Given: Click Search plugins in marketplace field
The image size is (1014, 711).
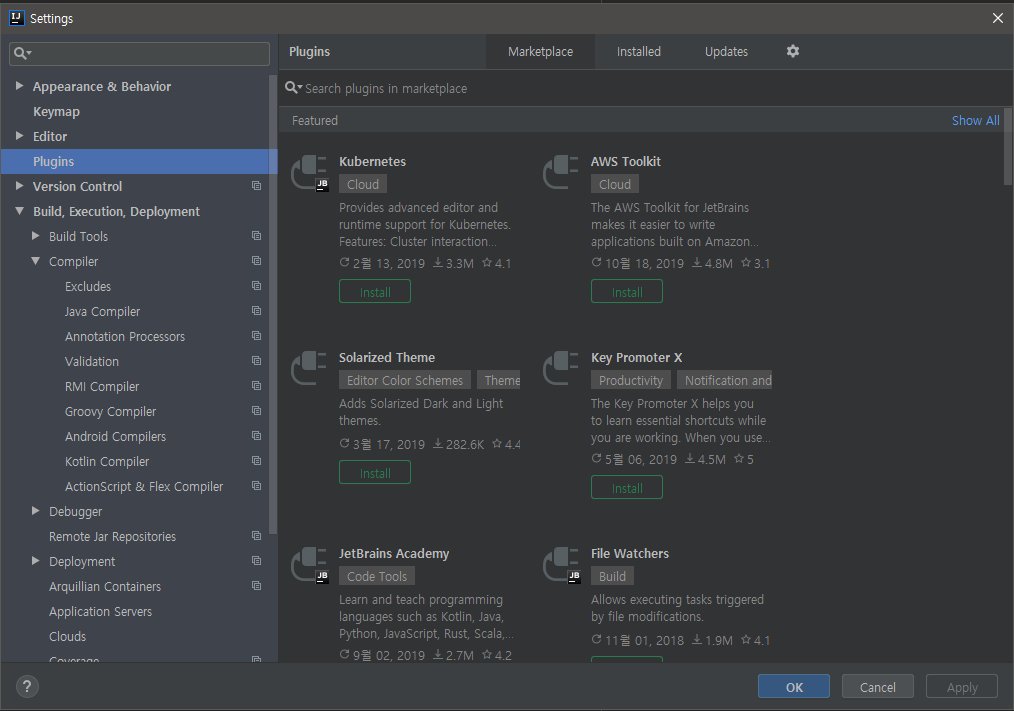Looking at the screenshot, I should point(645,88).
